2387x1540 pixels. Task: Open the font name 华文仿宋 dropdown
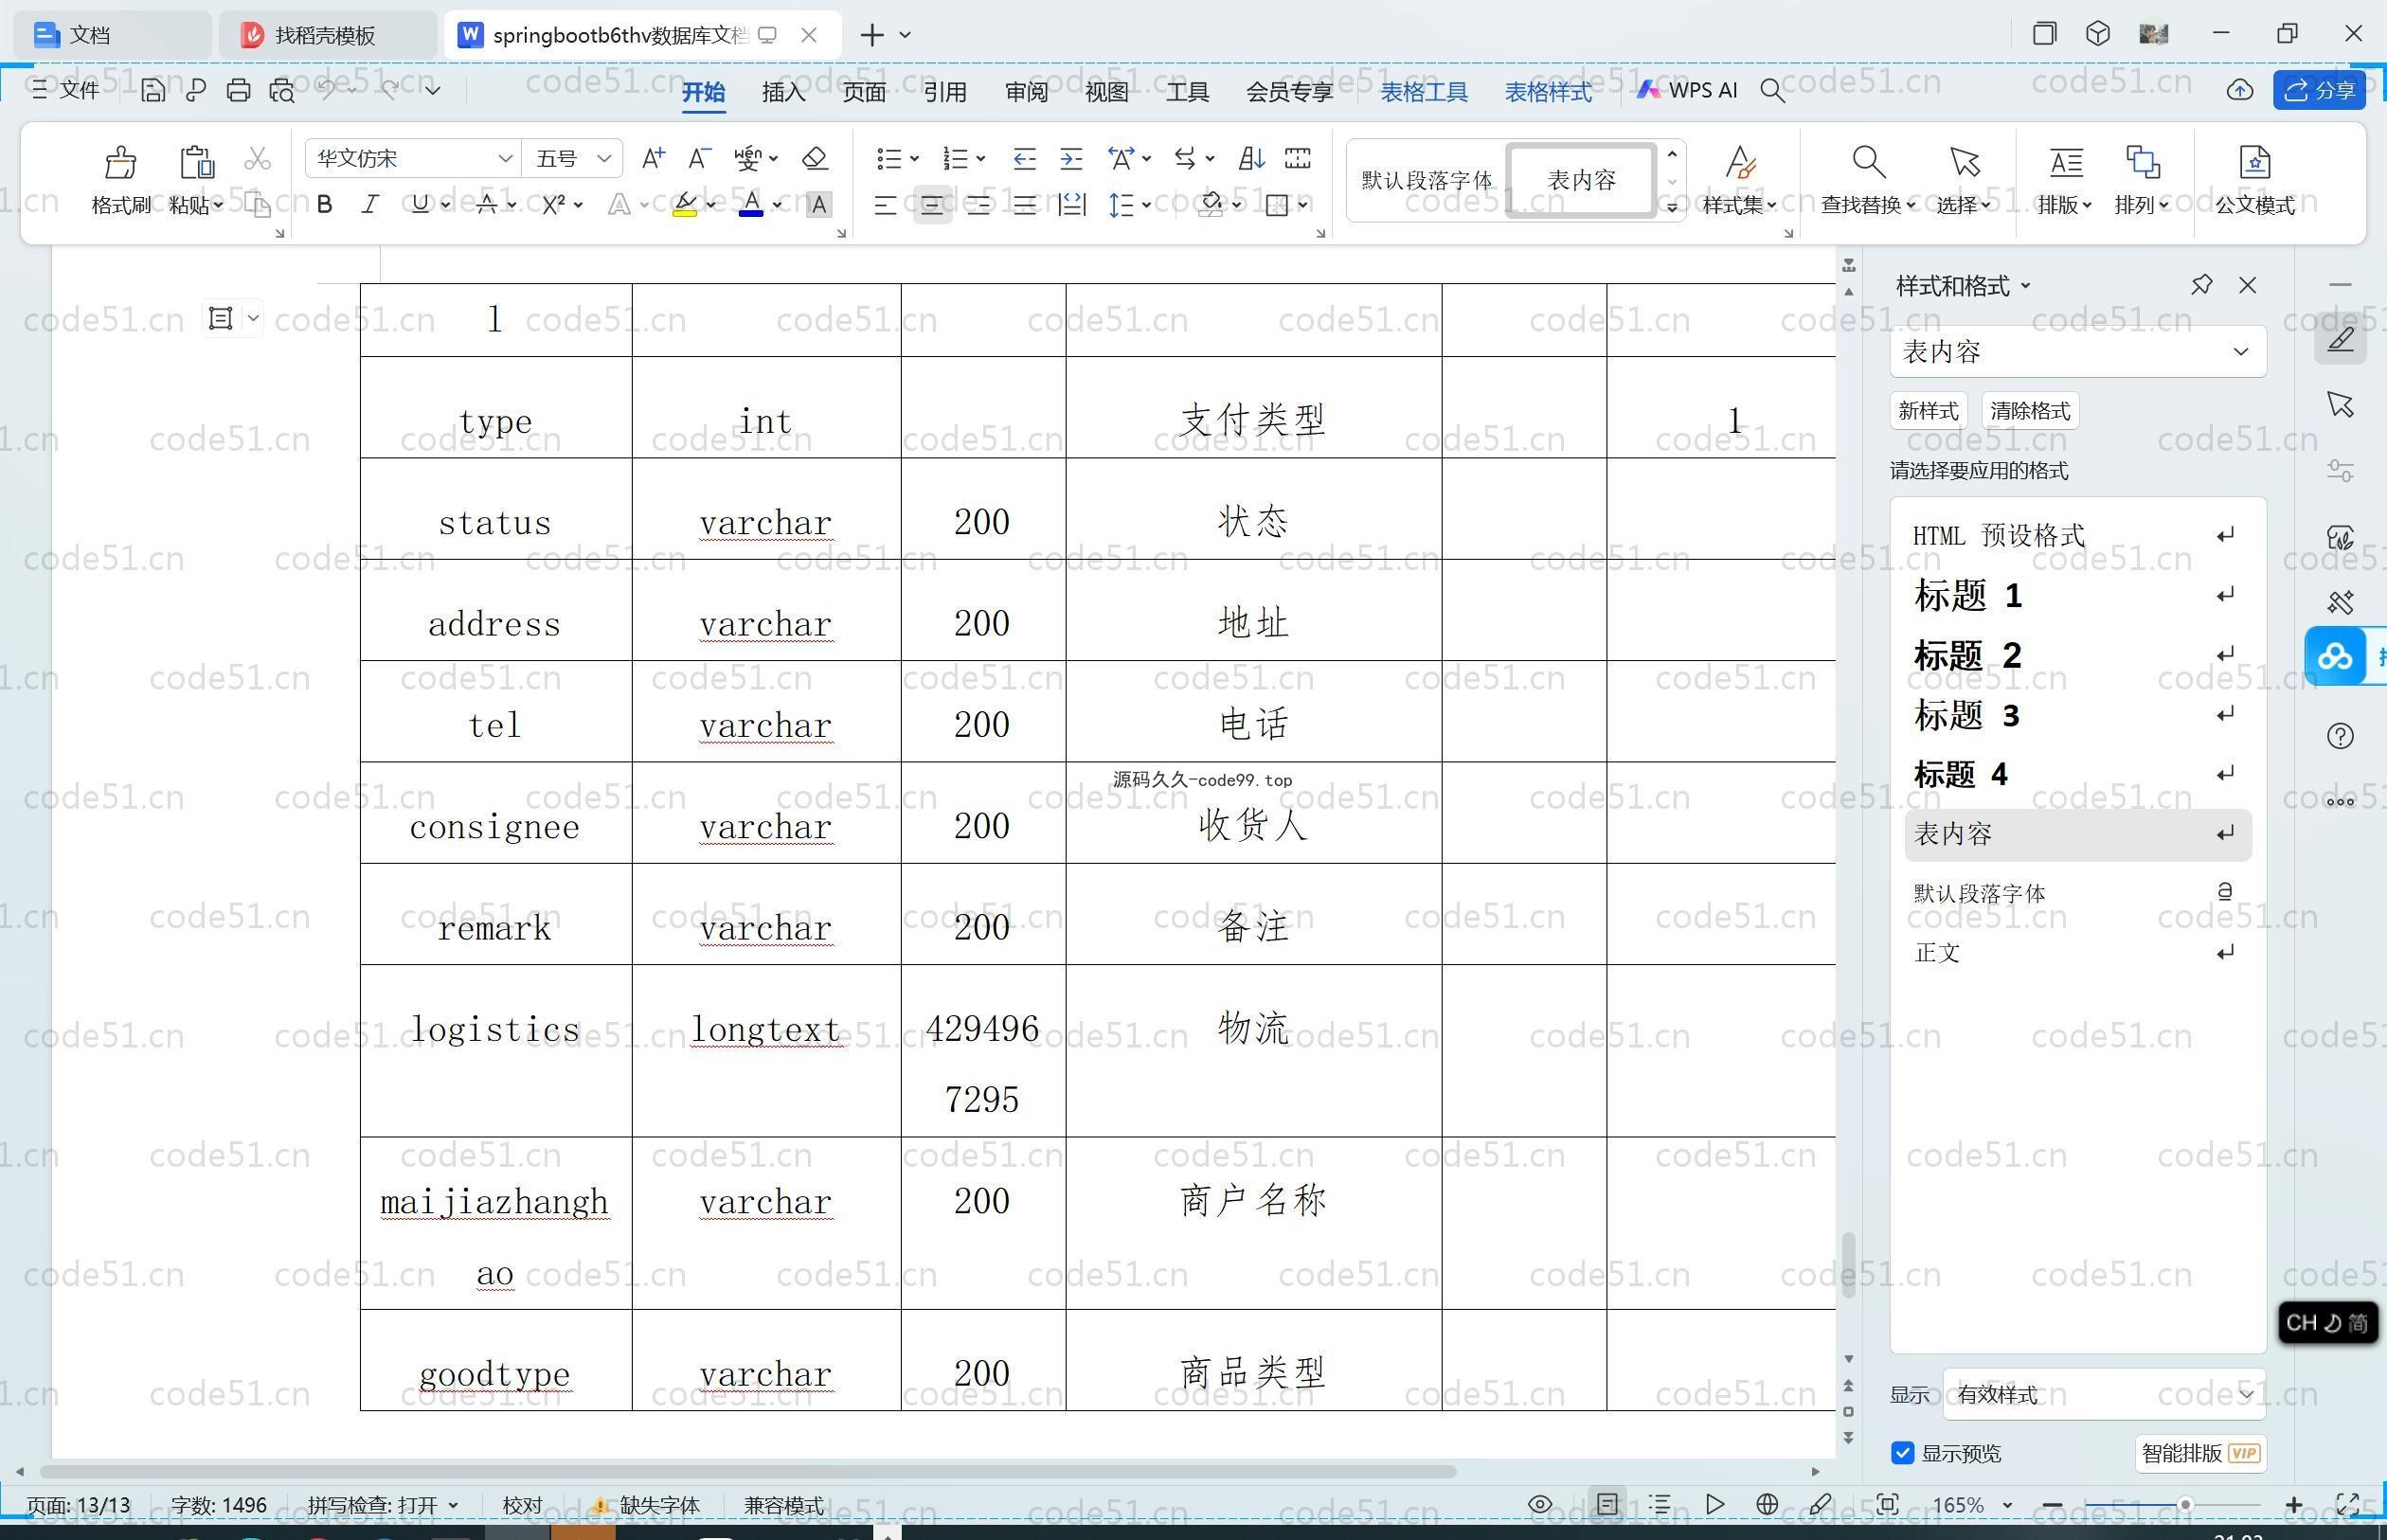[x=505, y=158]
